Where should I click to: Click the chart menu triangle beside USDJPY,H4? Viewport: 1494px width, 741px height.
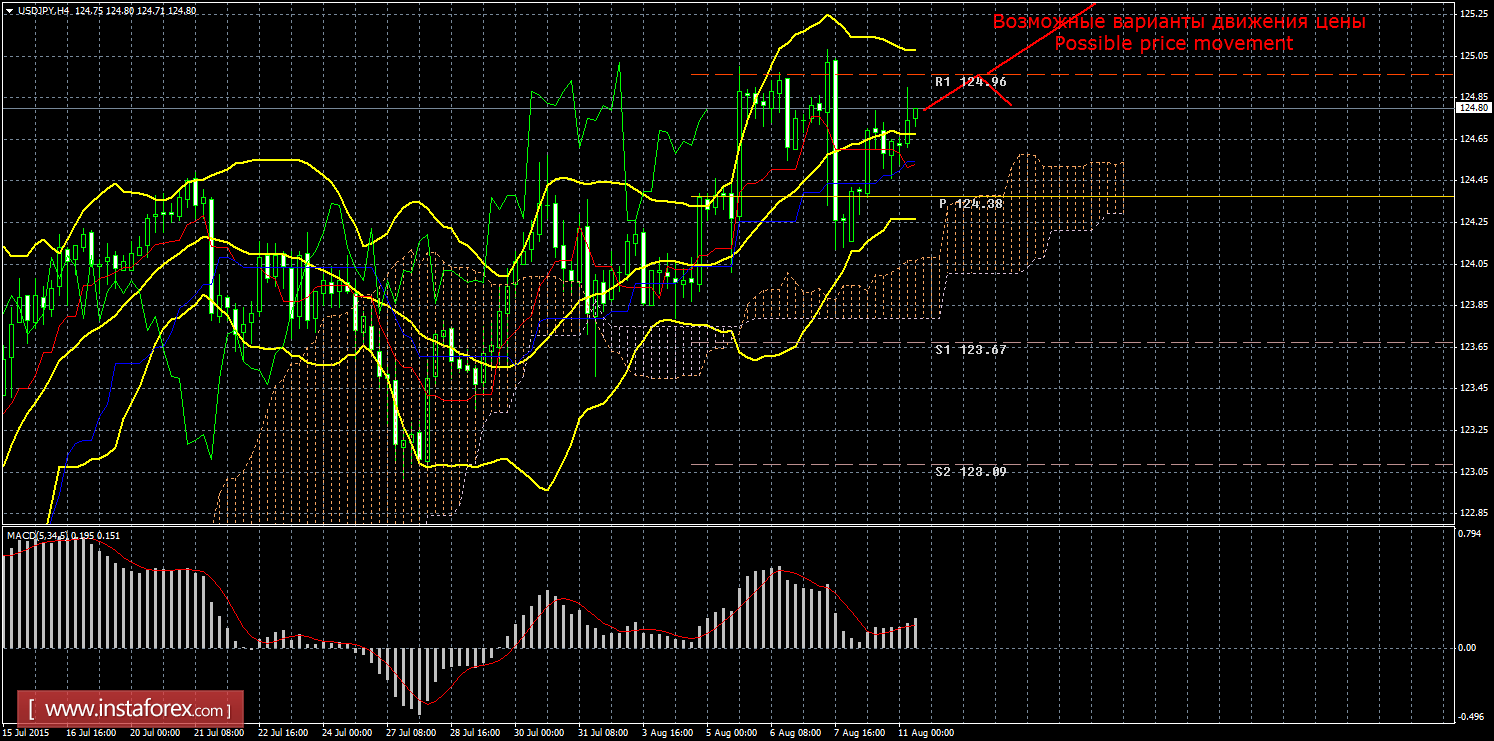coord(9,9)
